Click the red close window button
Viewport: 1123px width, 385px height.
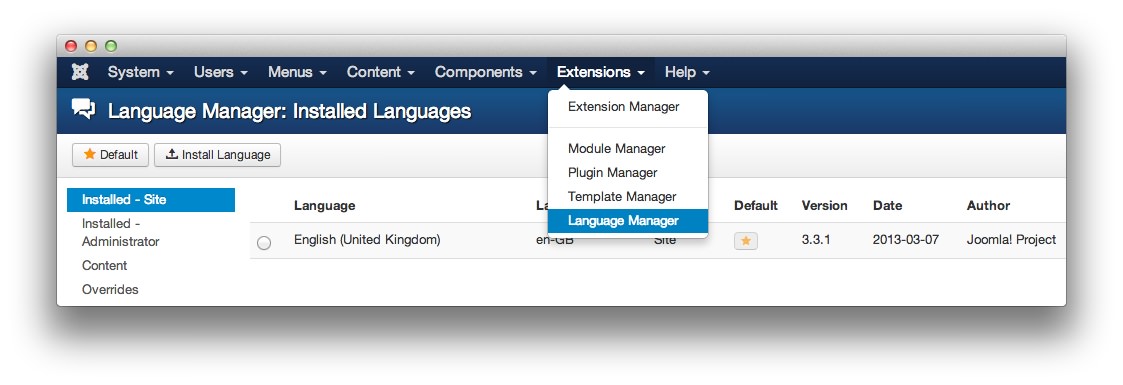71,46
